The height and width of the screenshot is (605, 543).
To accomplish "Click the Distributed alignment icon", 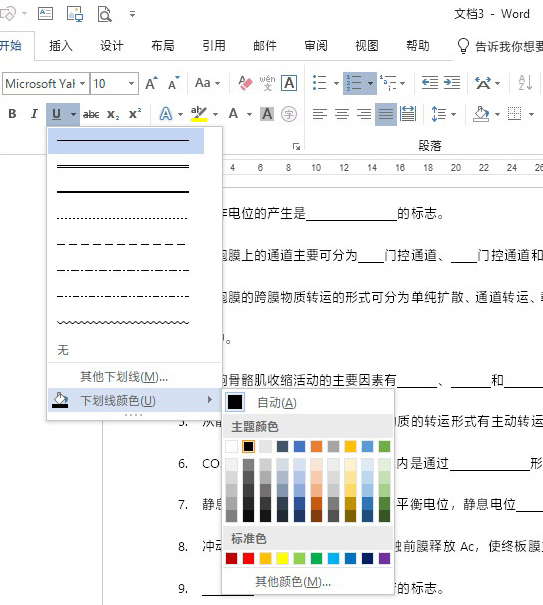I will [x=408, y=114].
